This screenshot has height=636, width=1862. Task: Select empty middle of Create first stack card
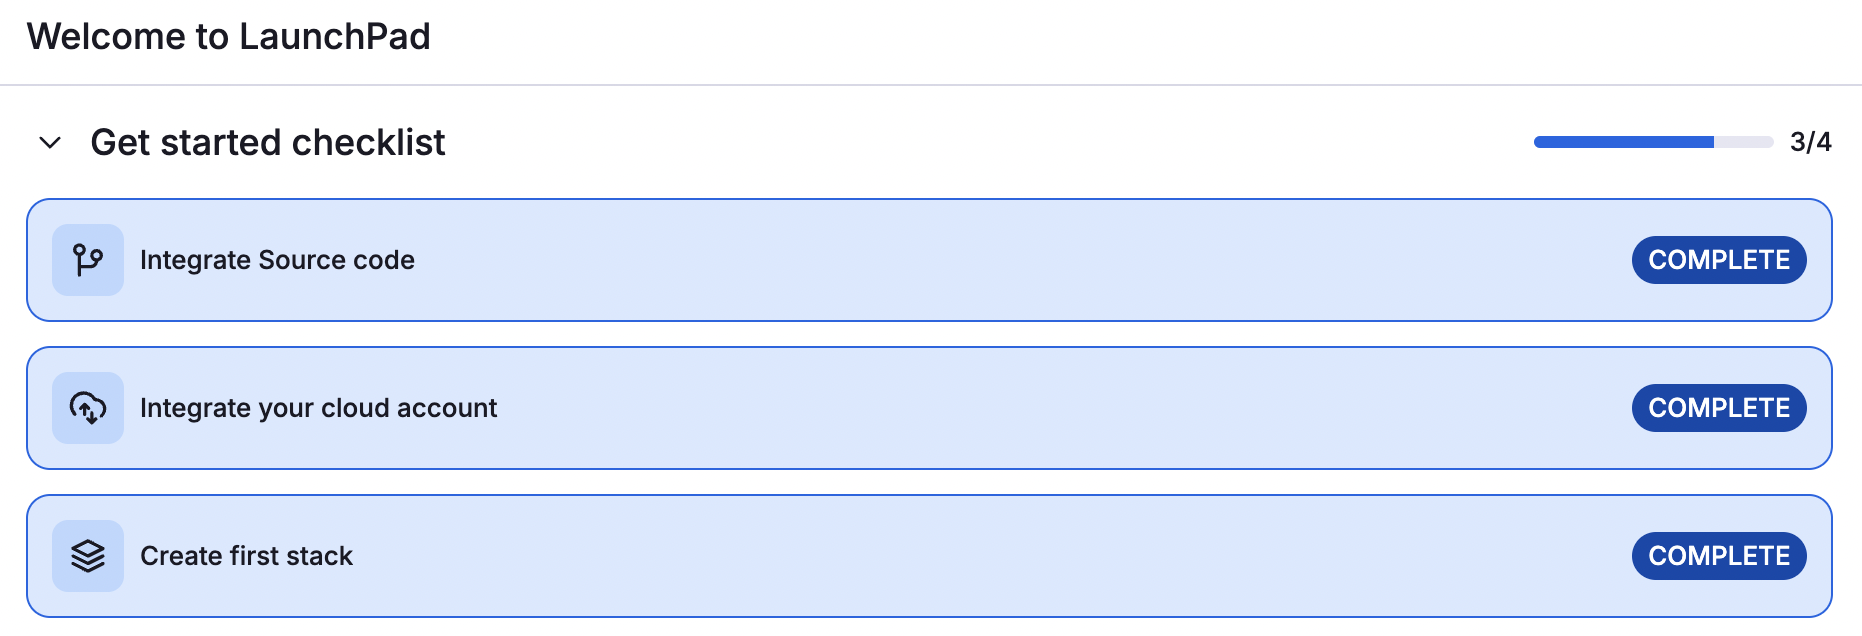tap(1000, 556)
